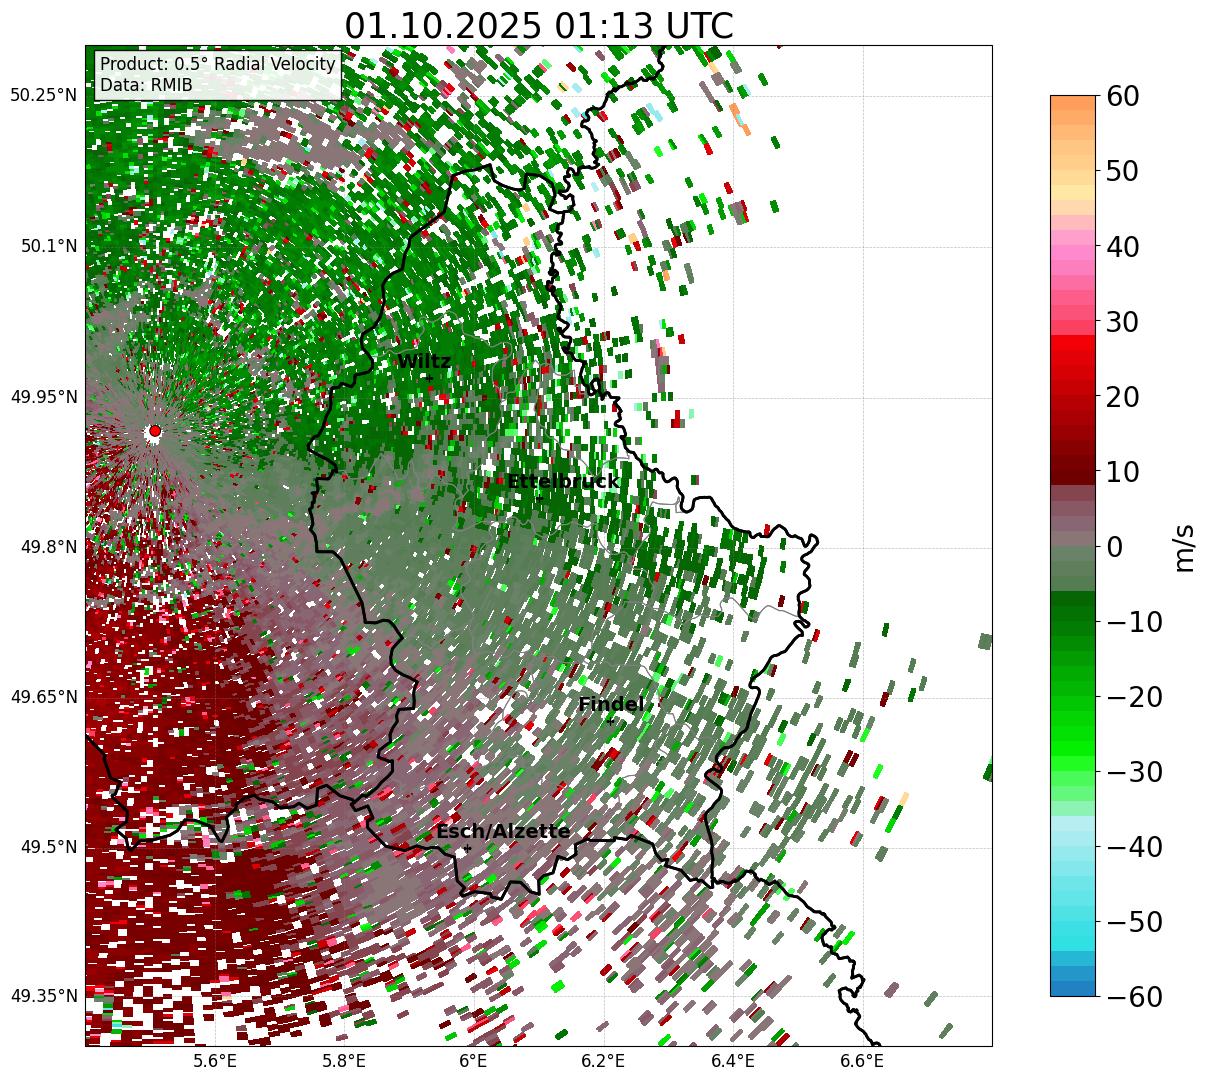Click the Esch/Alzette location cross marker
This screenshot has width=1207, height=1081.
coord(467,848)
